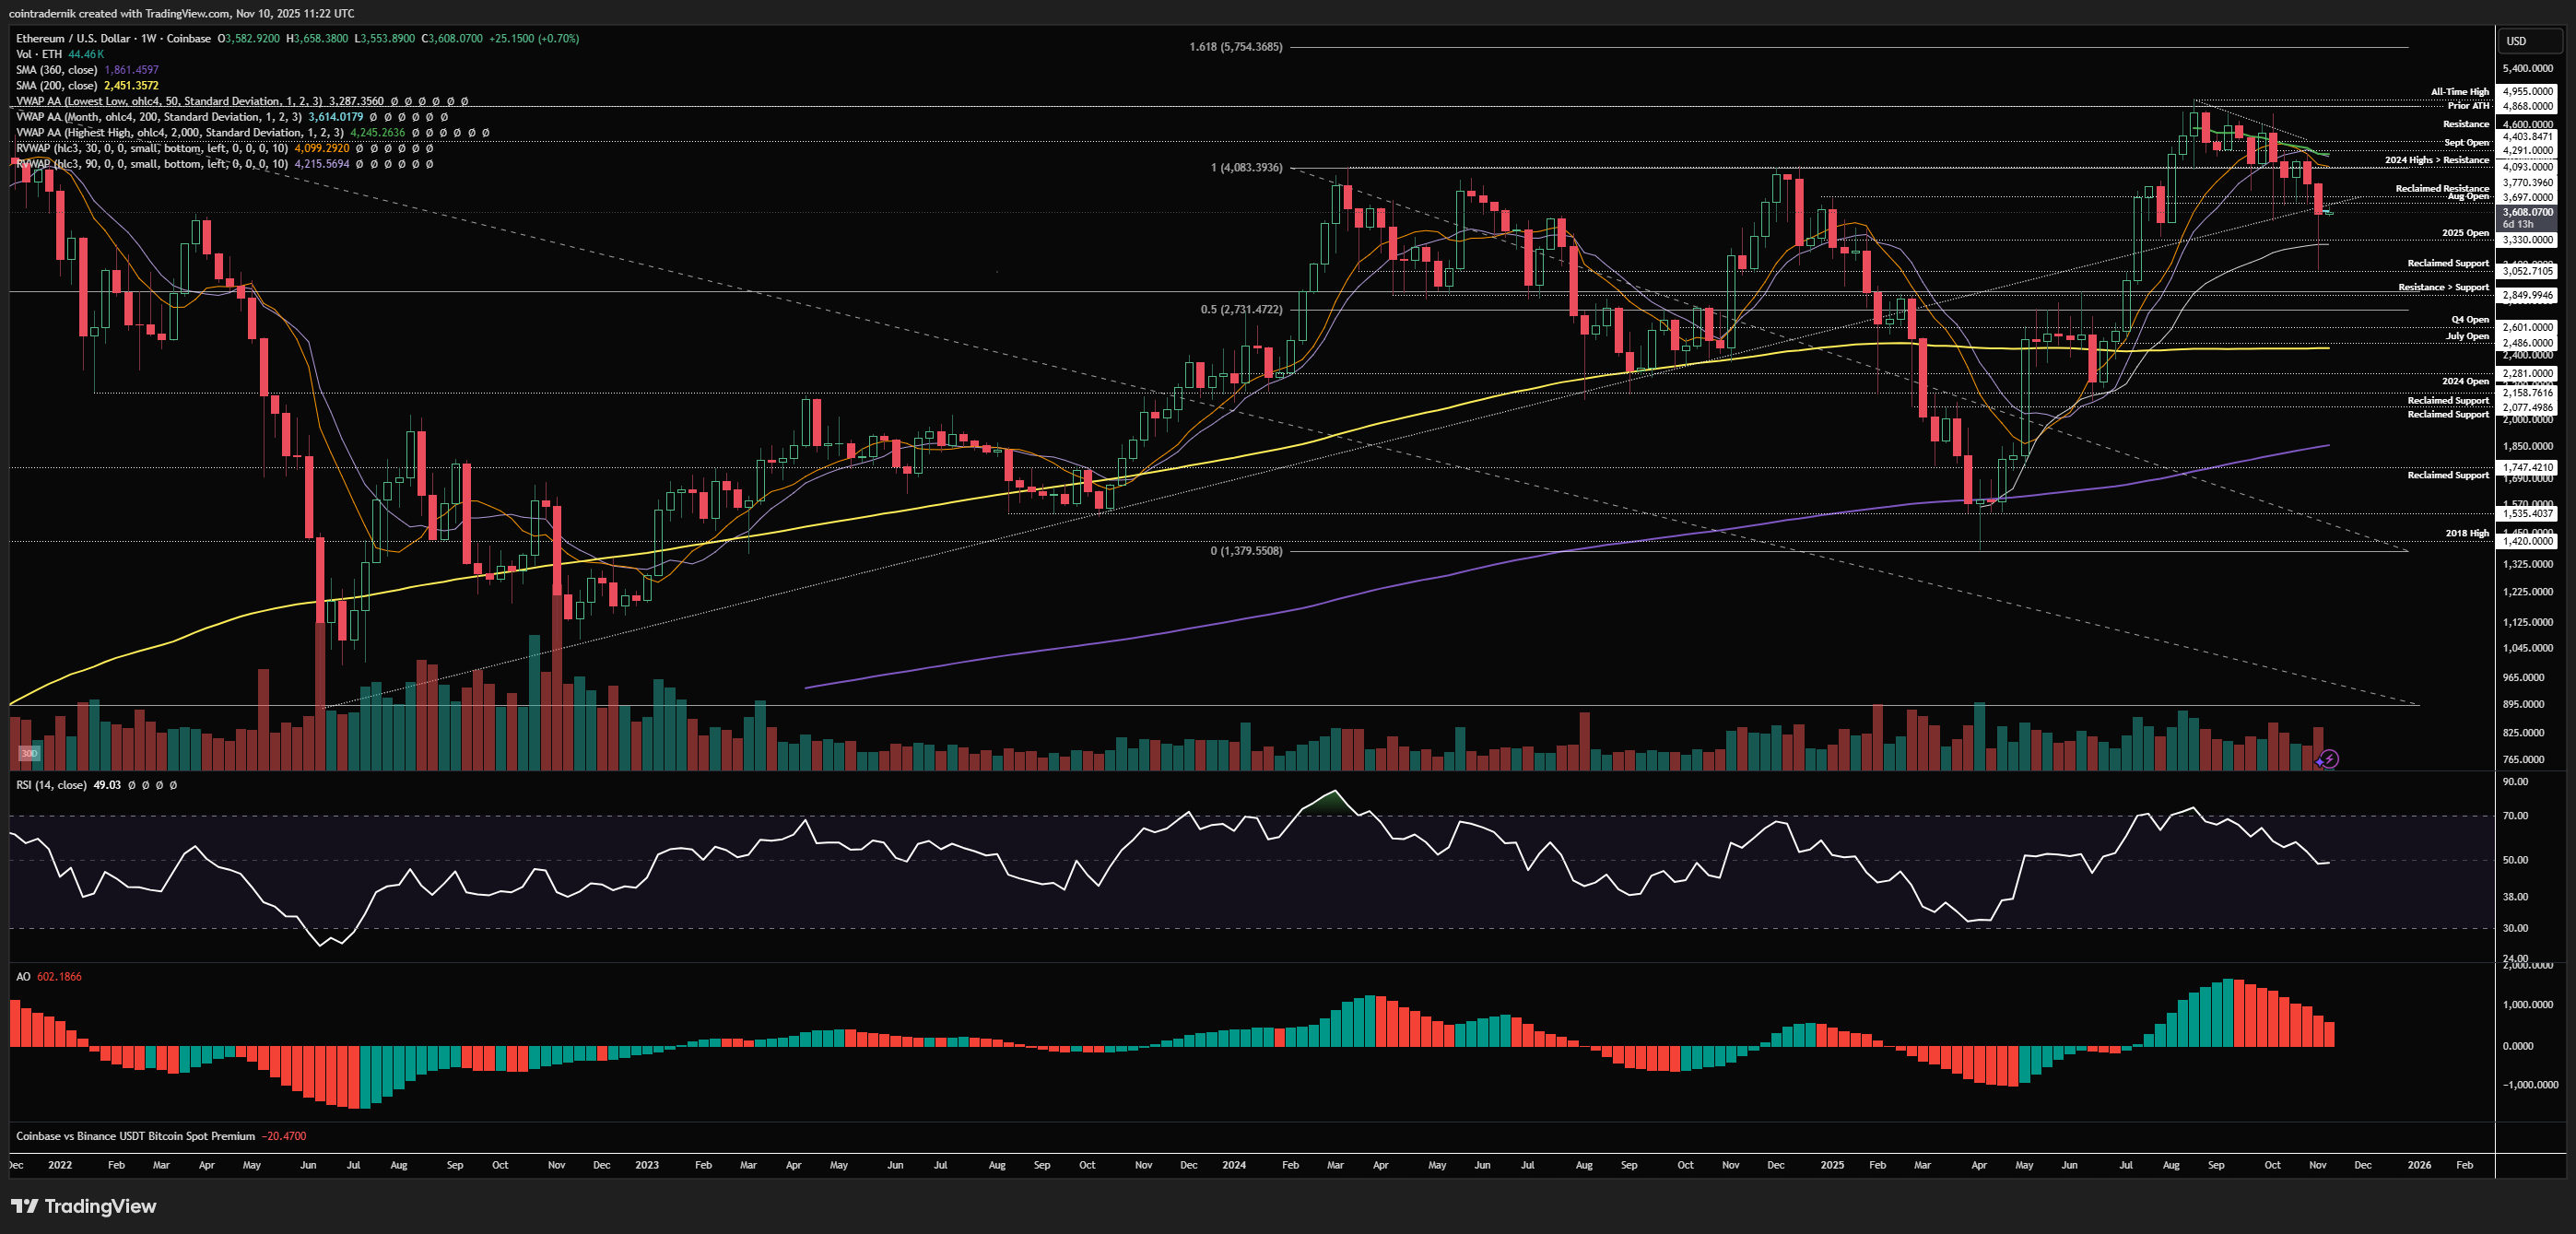Viewport: 2576px width, 1234px height.
Task: Click the small red 300 badge on volume
Action: click(x=29, y=753)
